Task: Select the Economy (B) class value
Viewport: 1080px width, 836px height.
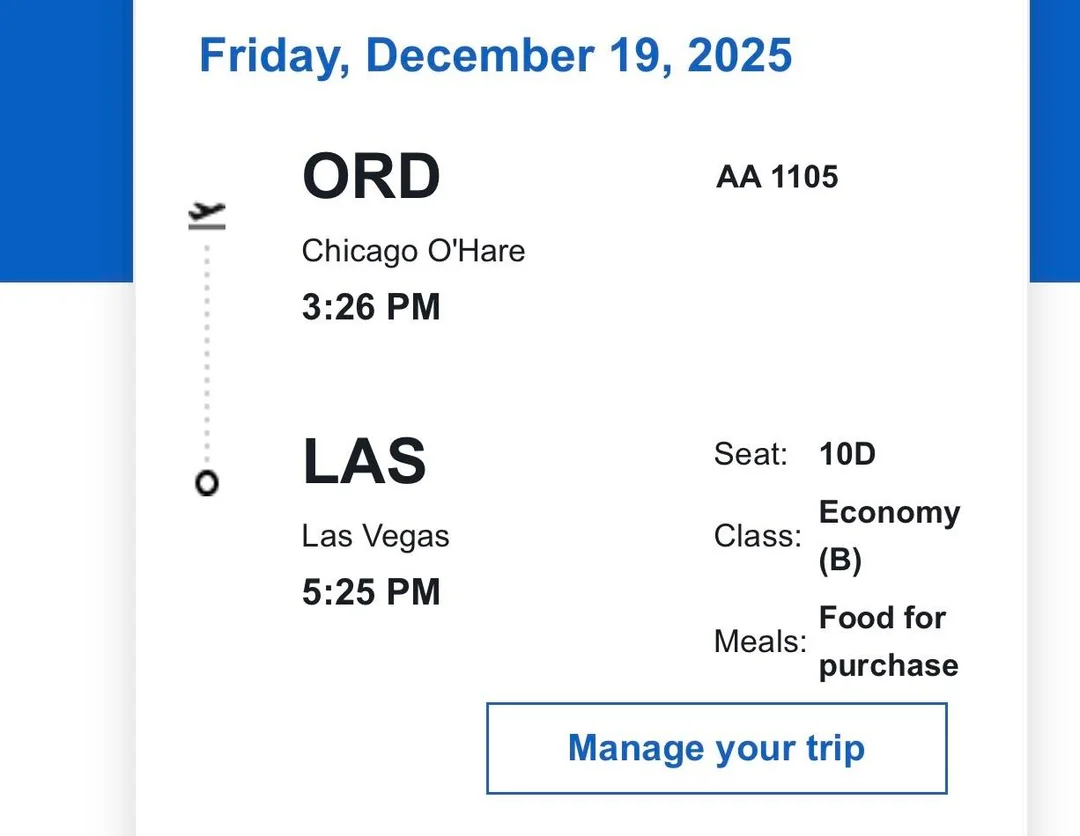Action: [888, 536]
